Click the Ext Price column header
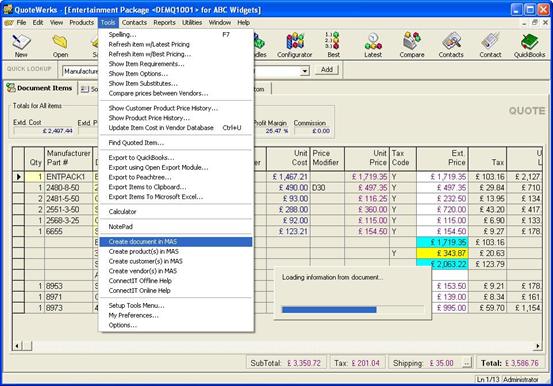553x386 pixels. click(x=442, y=158)
